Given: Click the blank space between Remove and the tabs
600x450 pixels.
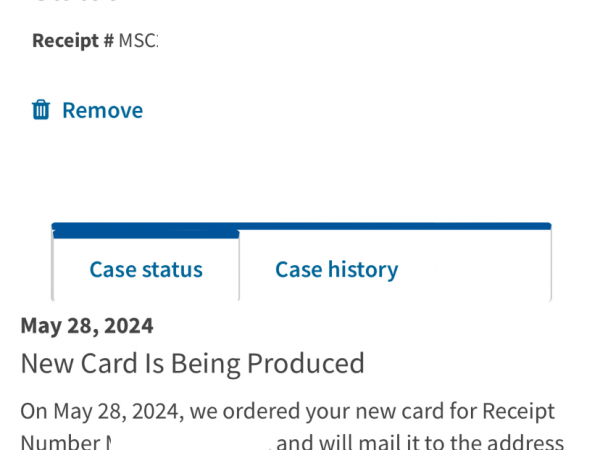Looking at the screenshot, I should (300, 170).
